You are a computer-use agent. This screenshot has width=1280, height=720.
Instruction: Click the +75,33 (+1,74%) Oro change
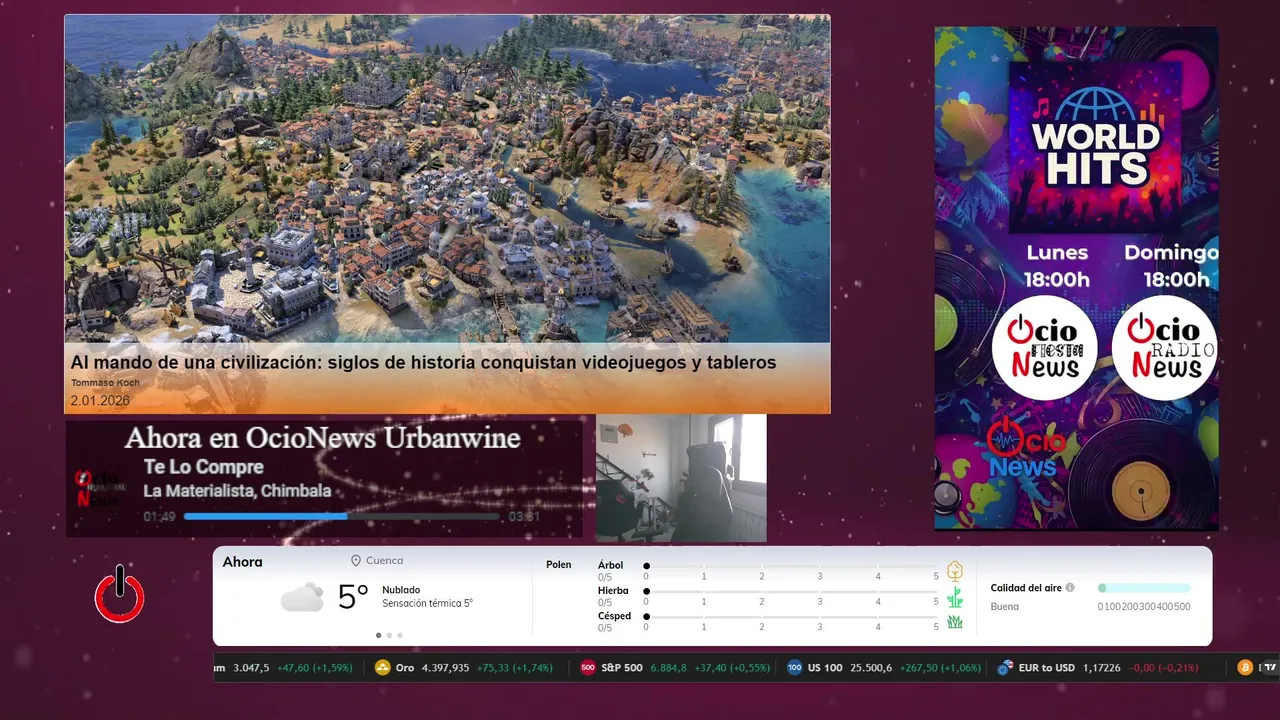click(514, 668)
